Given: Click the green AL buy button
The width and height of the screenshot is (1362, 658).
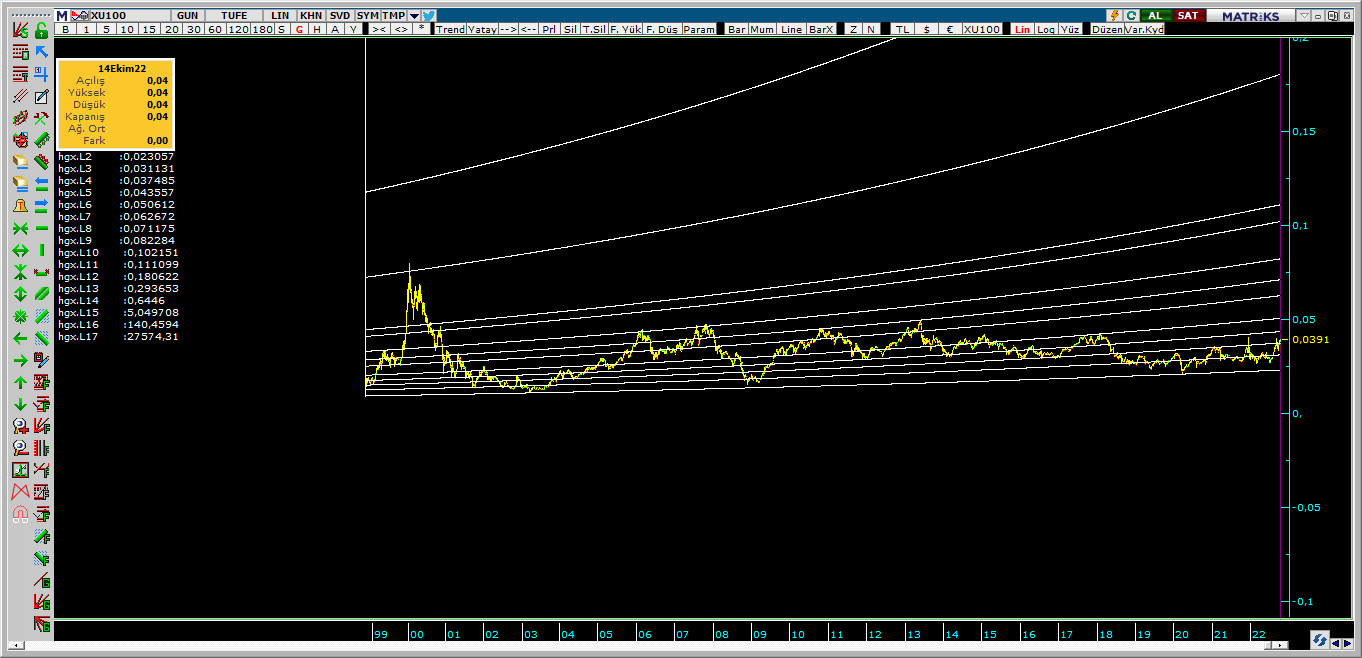Looking at the screenshot, I should [1155, 16].
